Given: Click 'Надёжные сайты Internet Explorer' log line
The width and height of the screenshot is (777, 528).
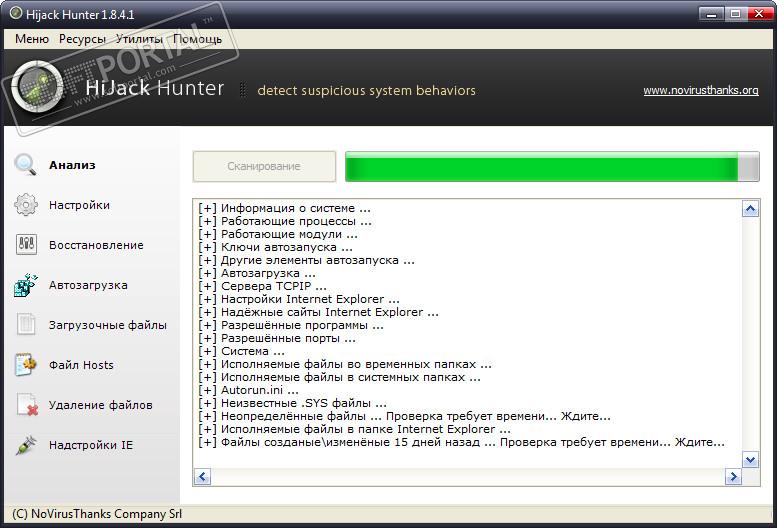Looking at the screenshot, I should (x=318, y=312).
